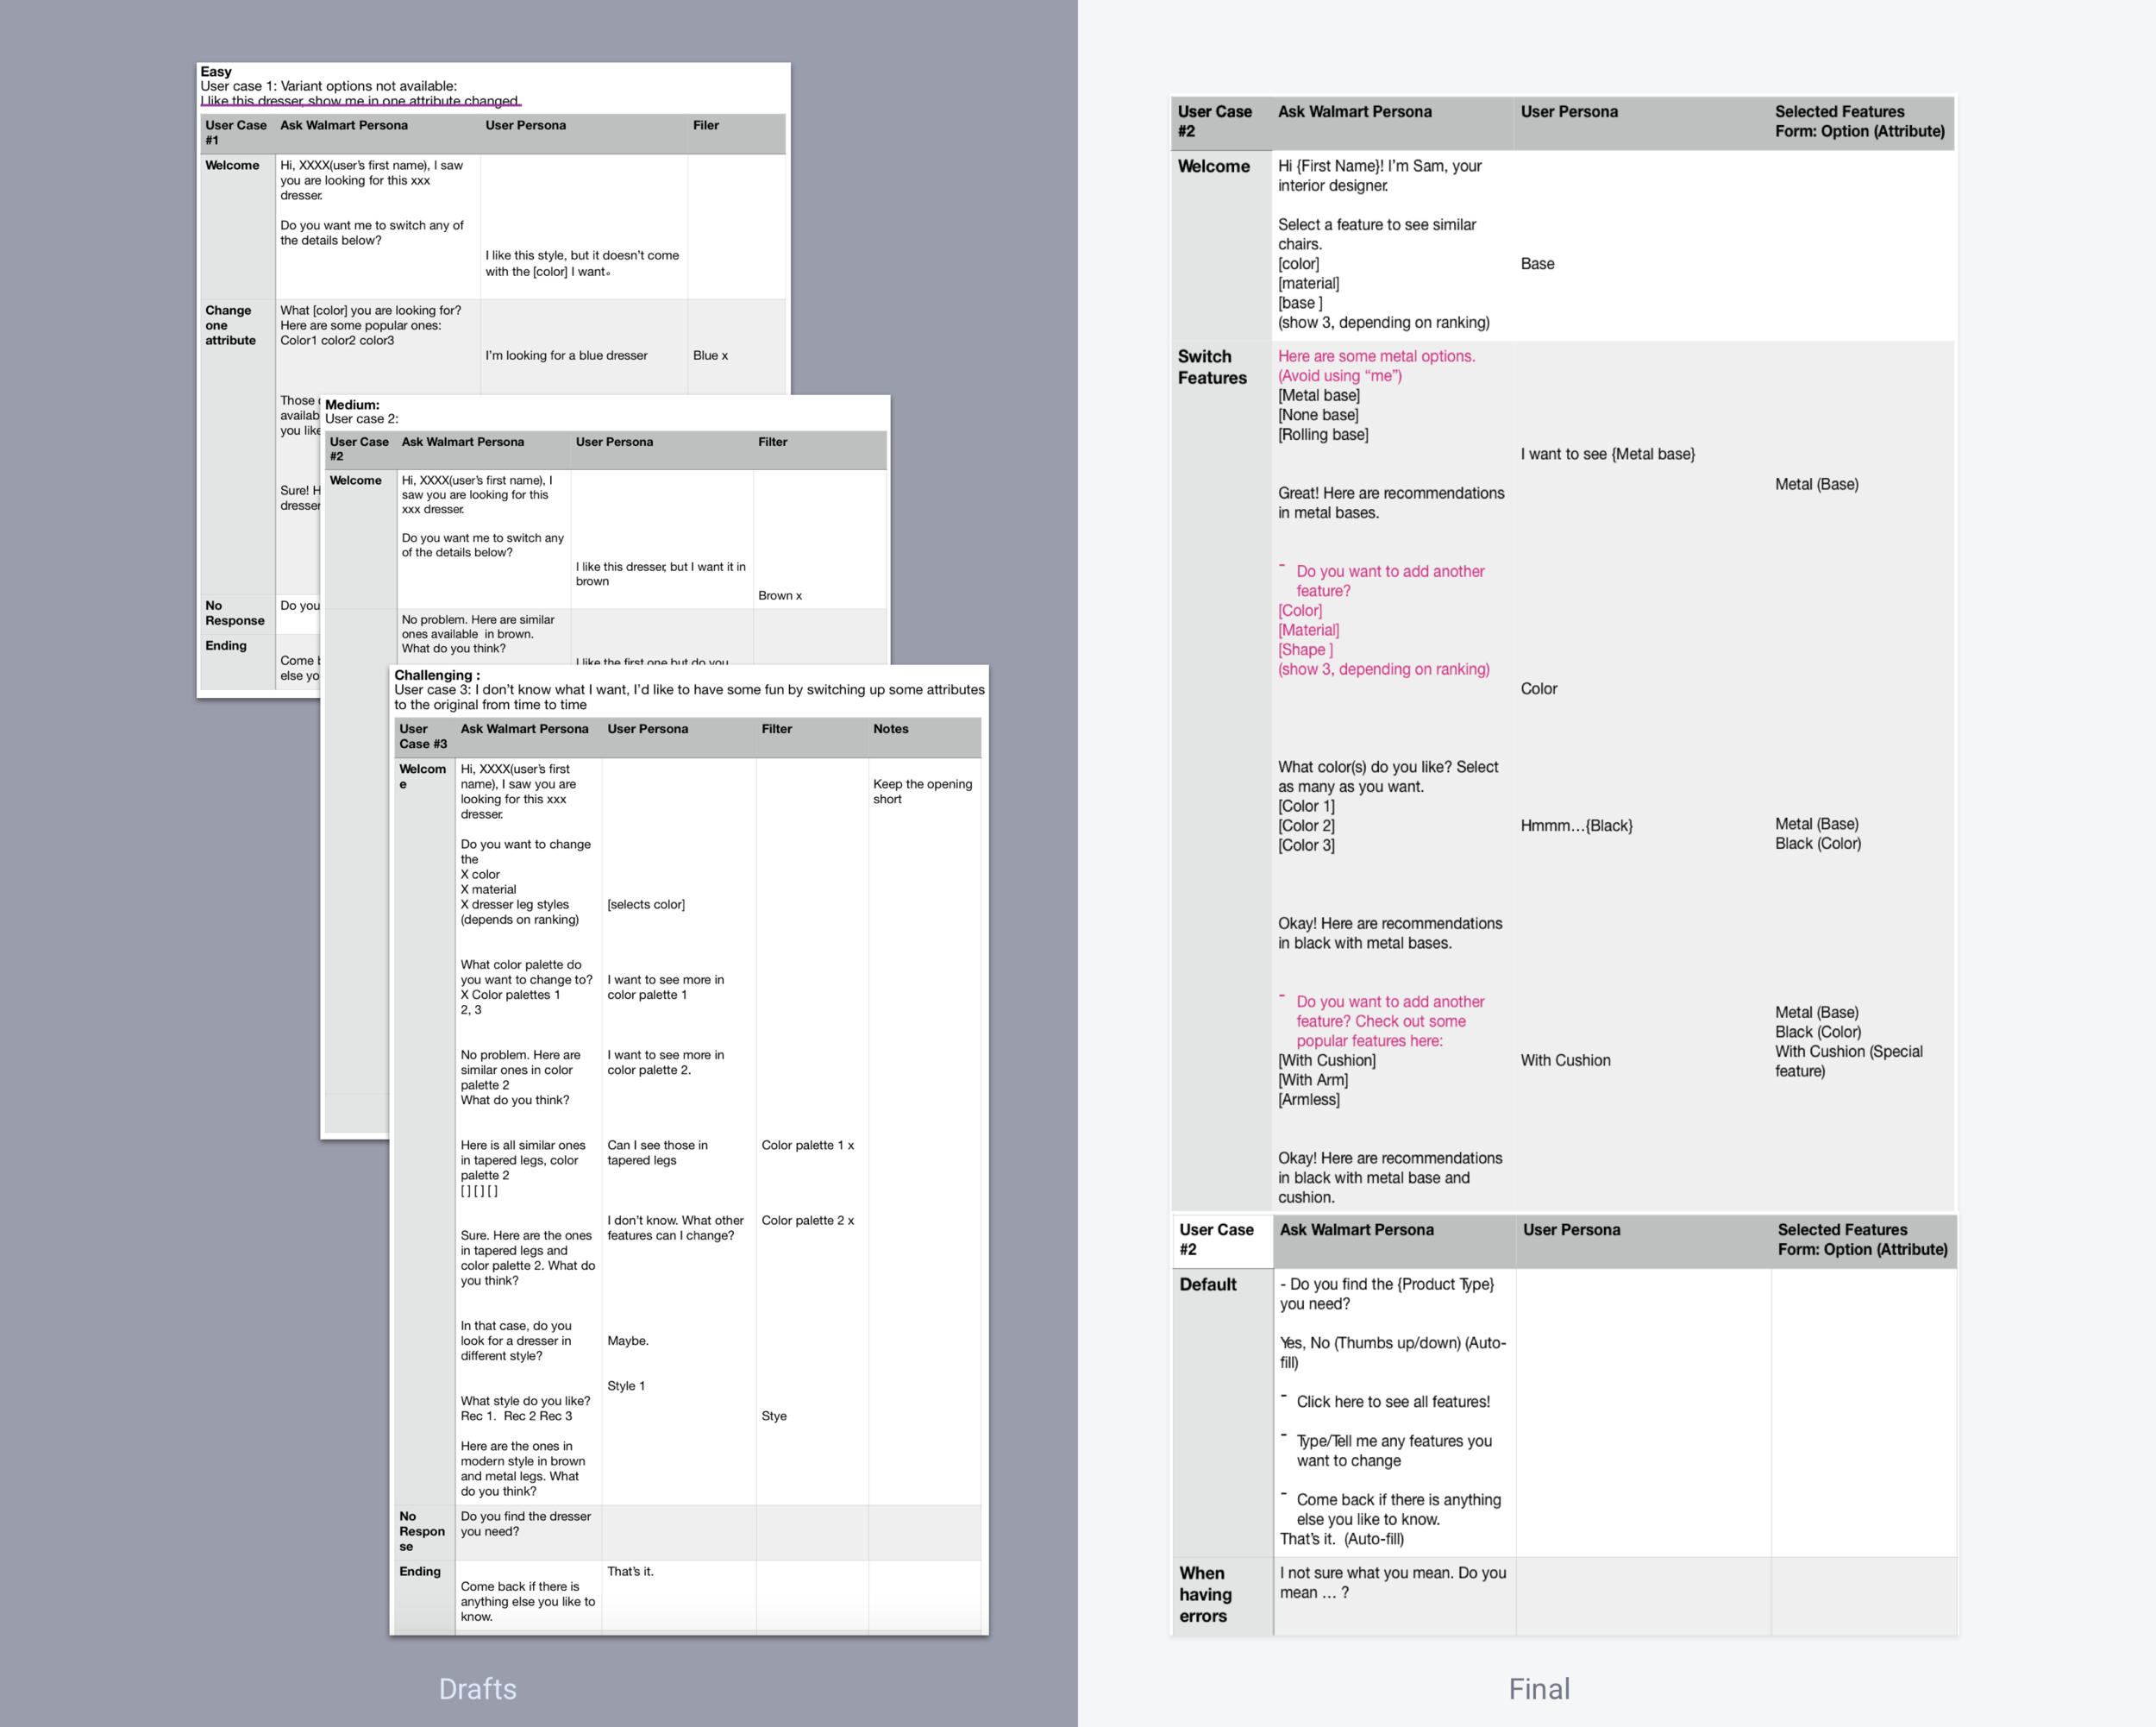This screenshot has height=1727, width=2156.
Task: Click 'Keep the opening short' note
Action: click(922, 791)
